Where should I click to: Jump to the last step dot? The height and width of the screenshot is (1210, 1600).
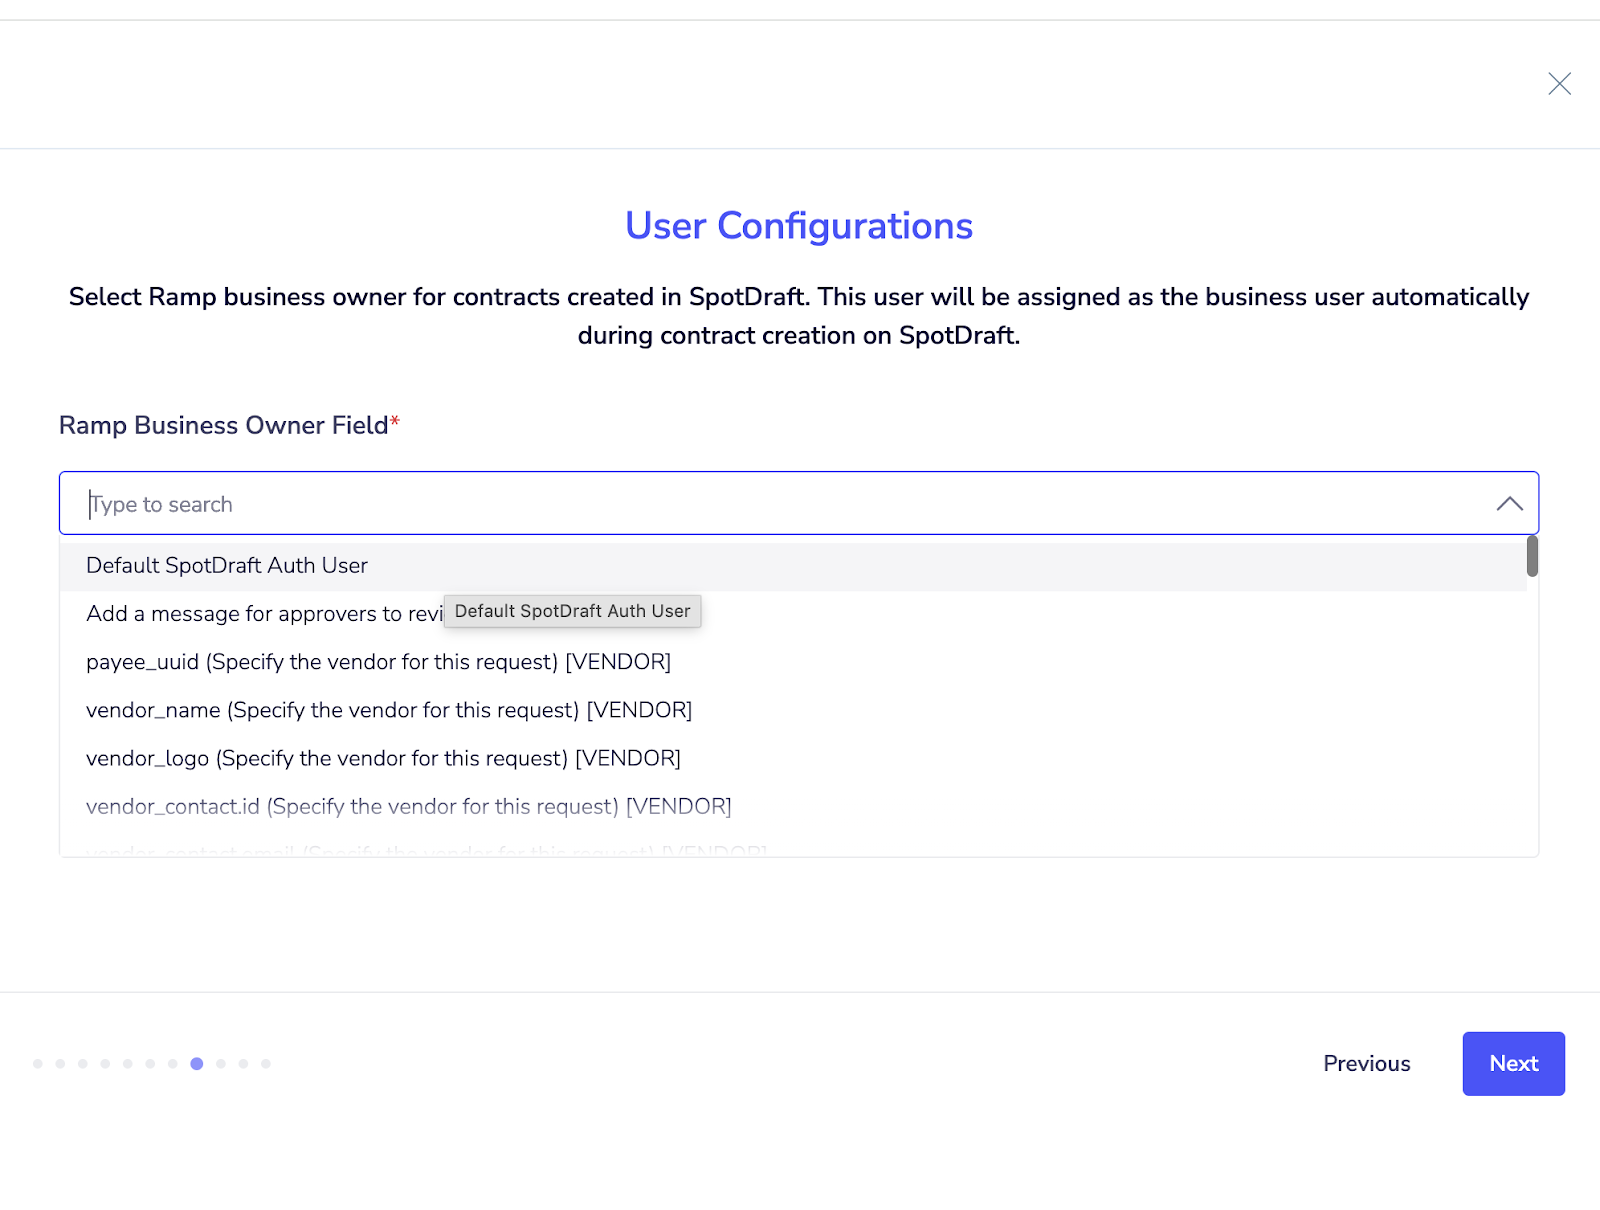pyautogui.click(x=266, y=1064)
